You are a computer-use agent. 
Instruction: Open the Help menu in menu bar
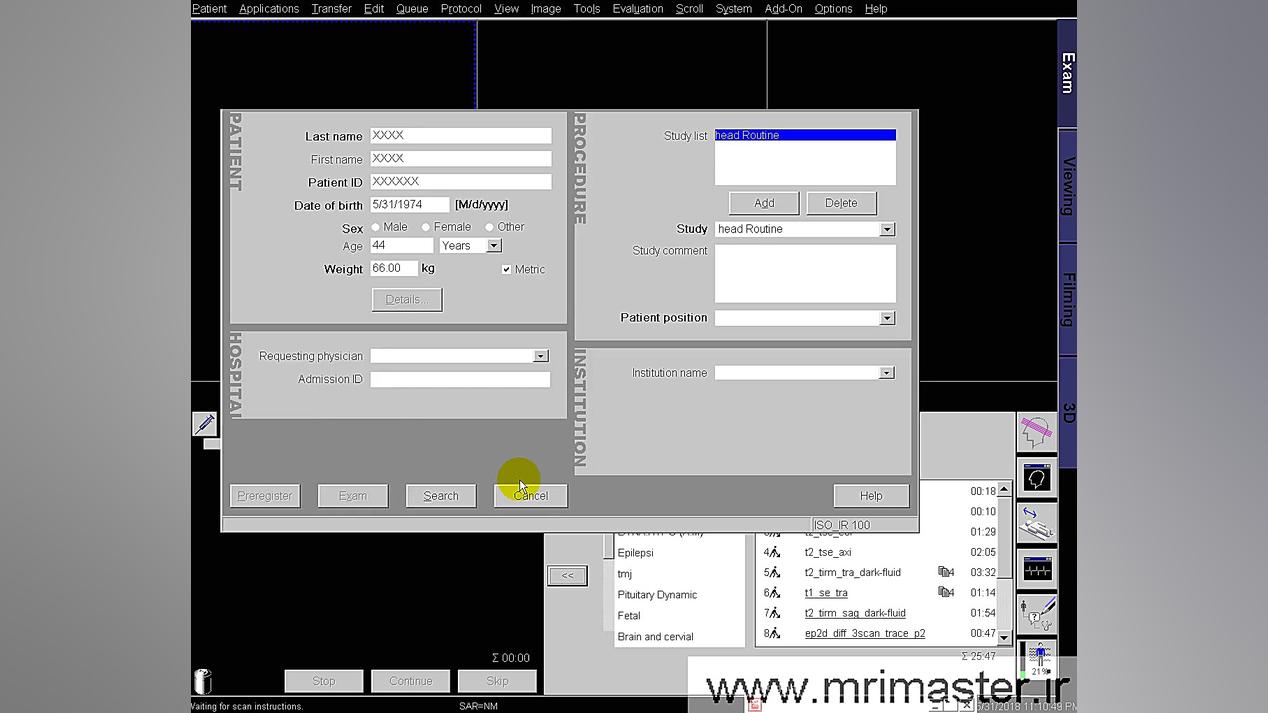click(876, 9)
